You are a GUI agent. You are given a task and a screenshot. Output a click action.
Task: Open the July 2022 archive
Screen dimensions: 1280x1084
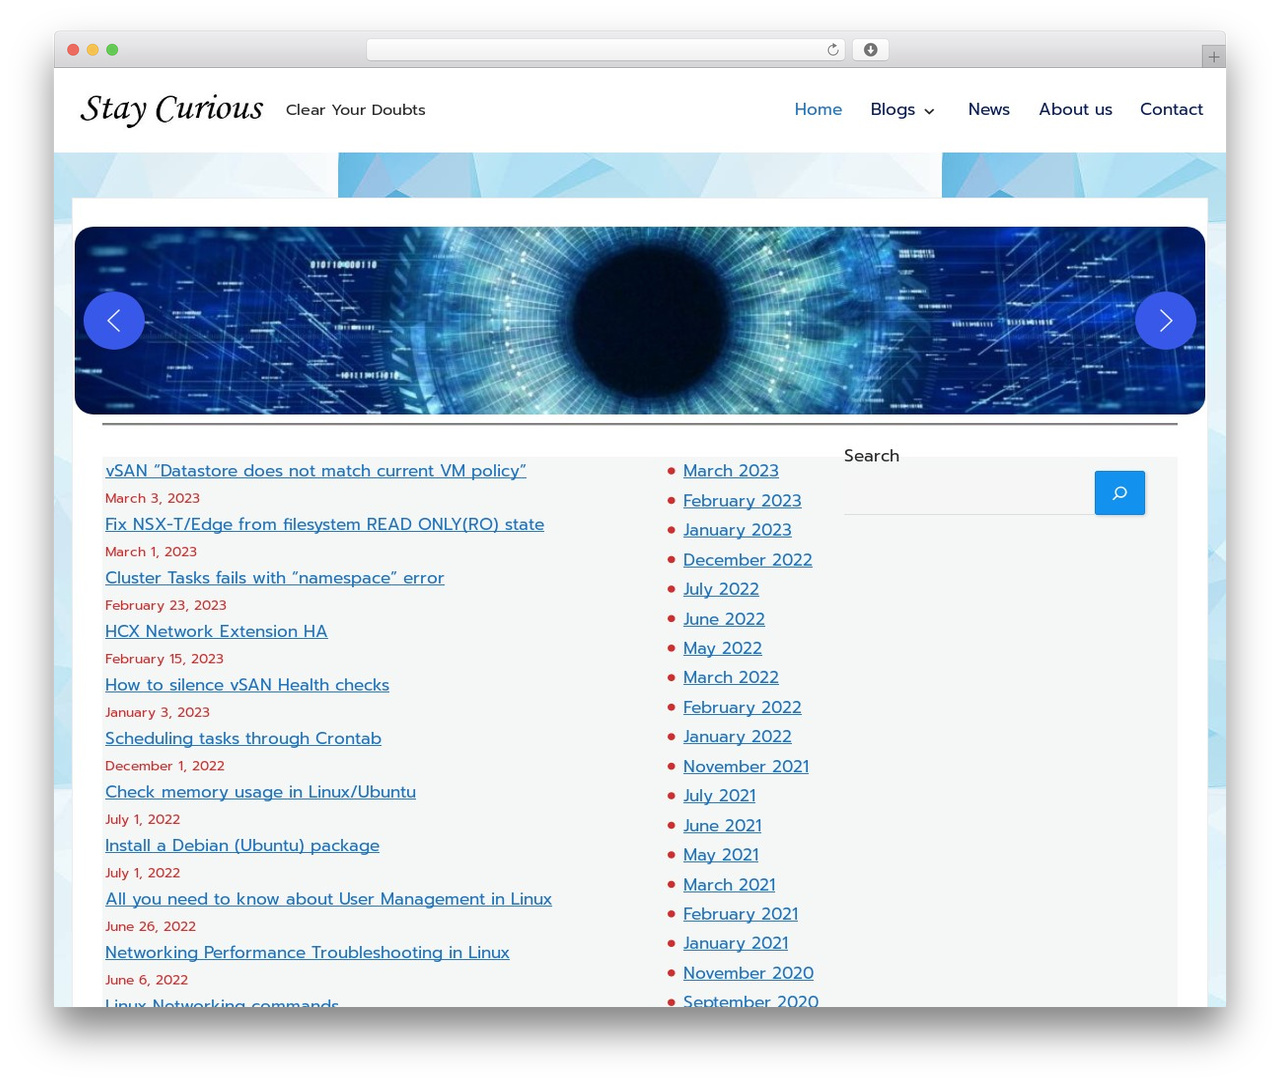pos(721,589)
